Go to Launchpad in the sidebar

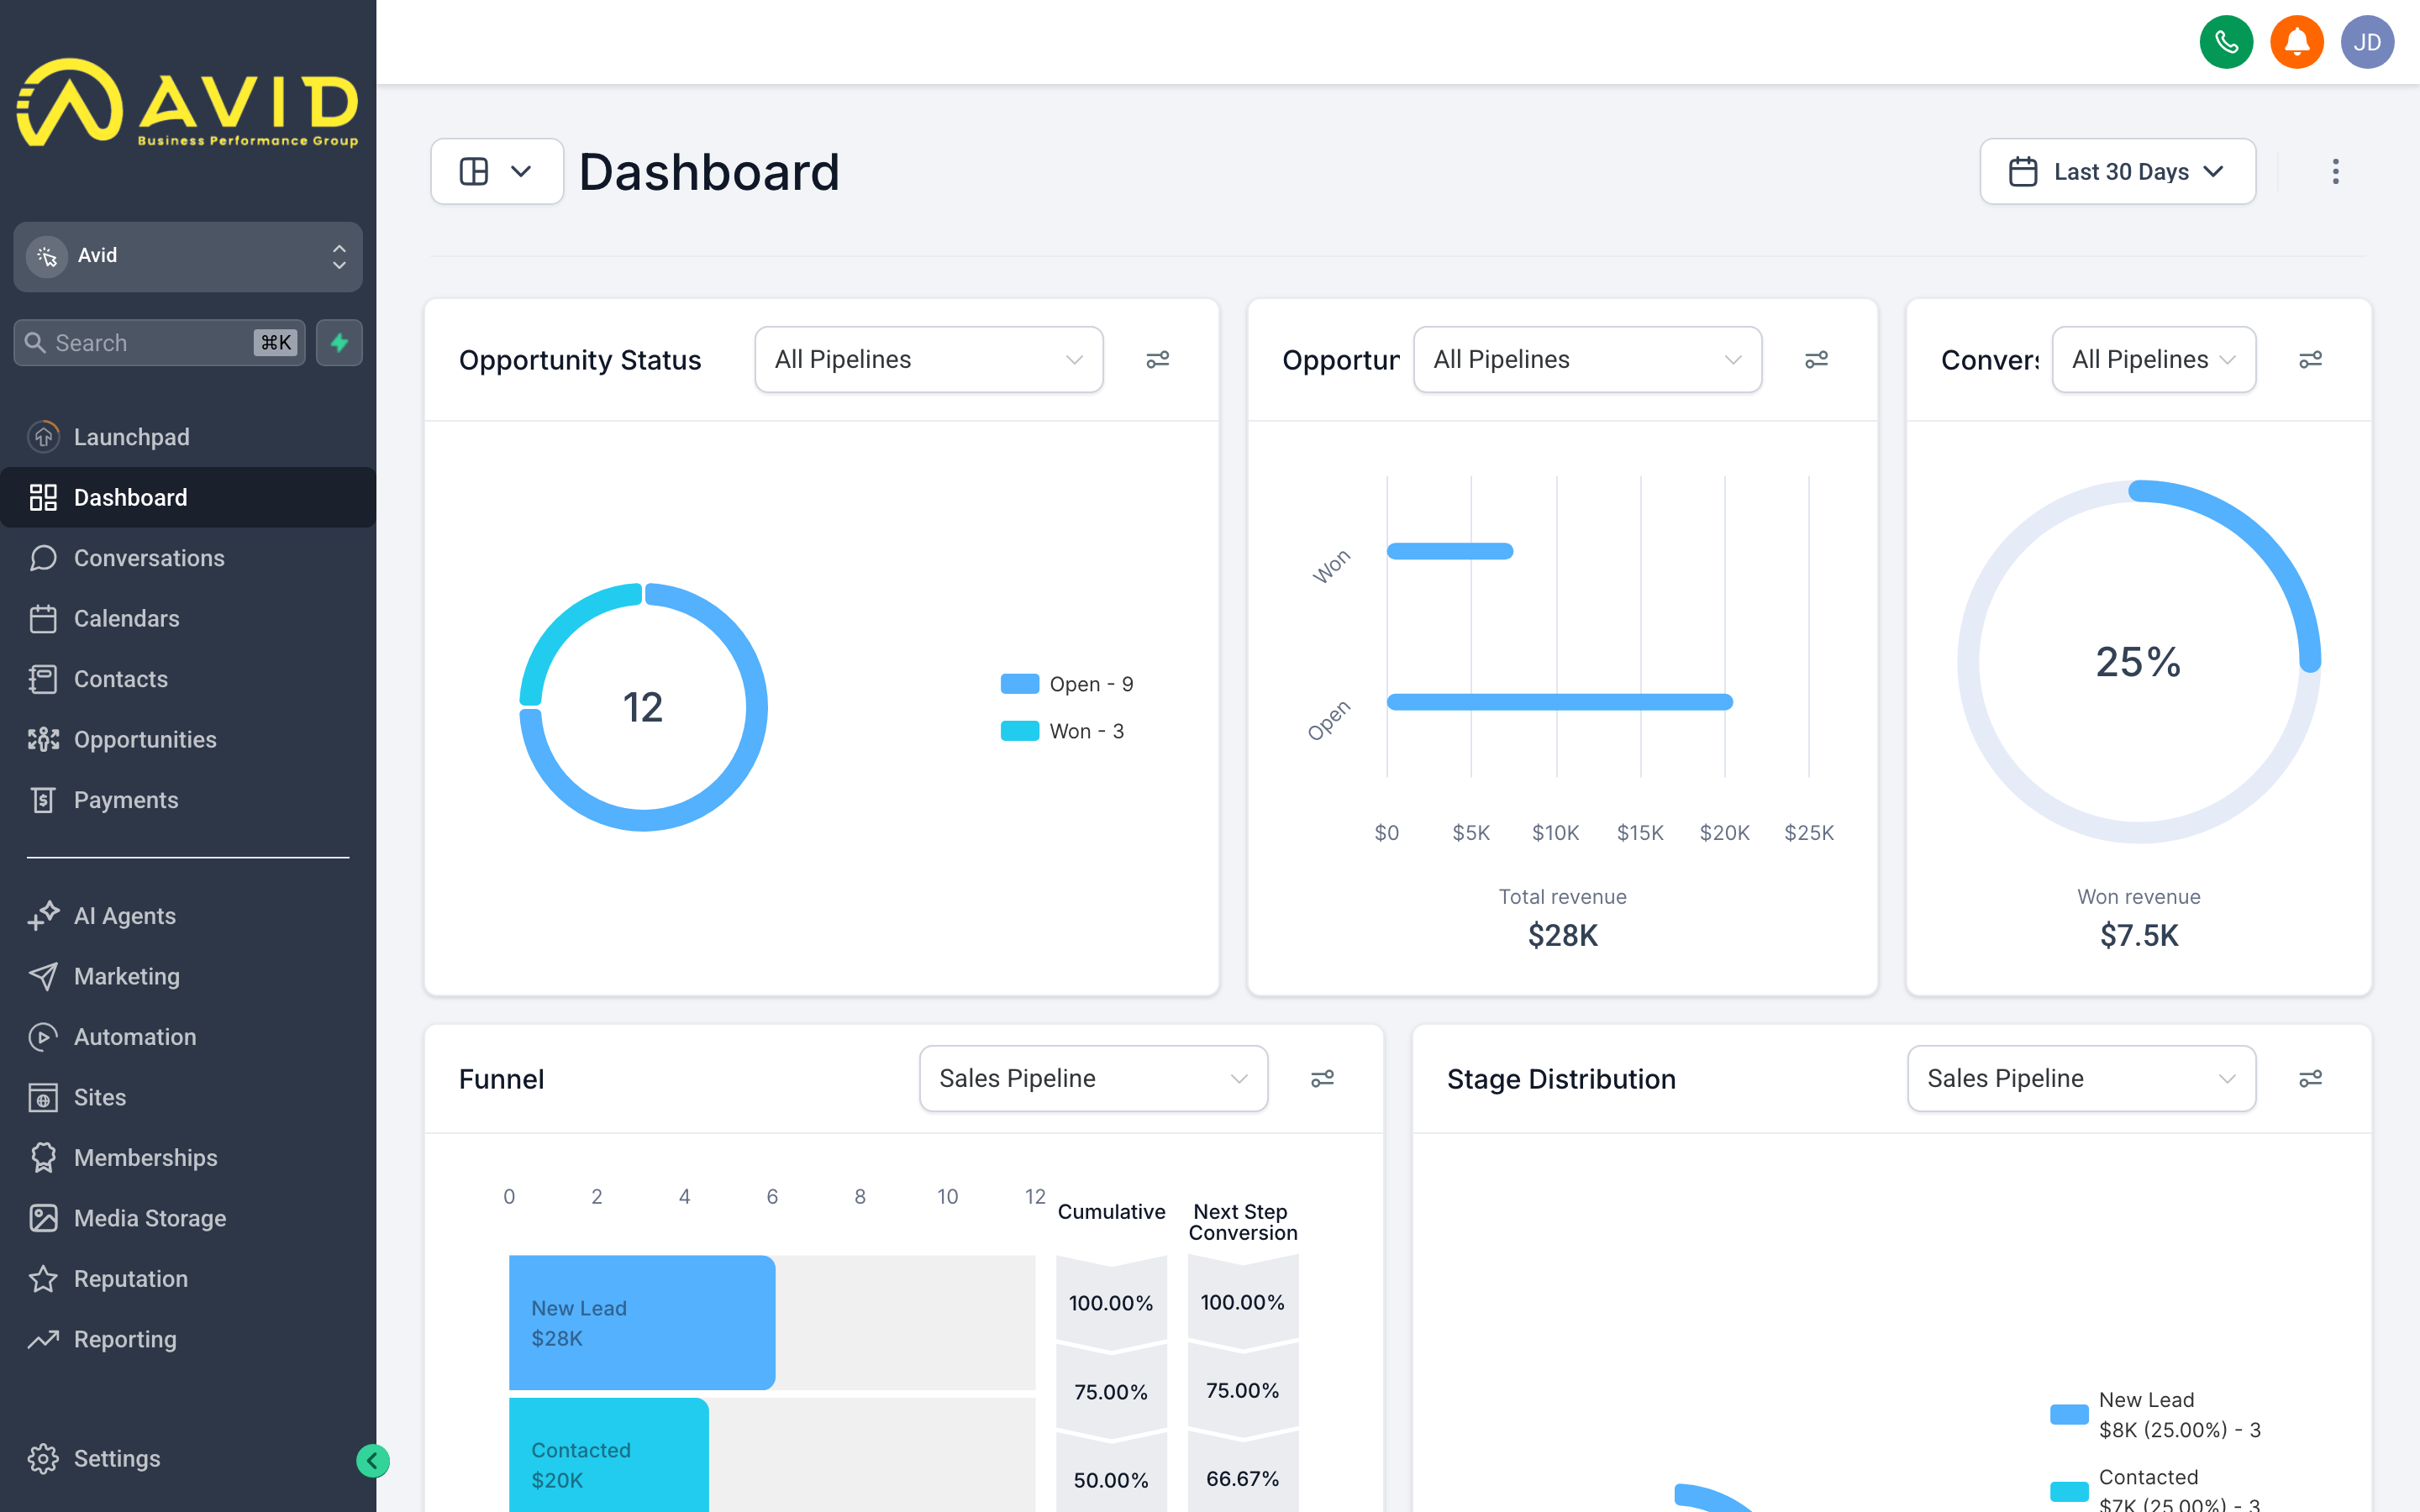pyautogui.click(x=188, y=437)
